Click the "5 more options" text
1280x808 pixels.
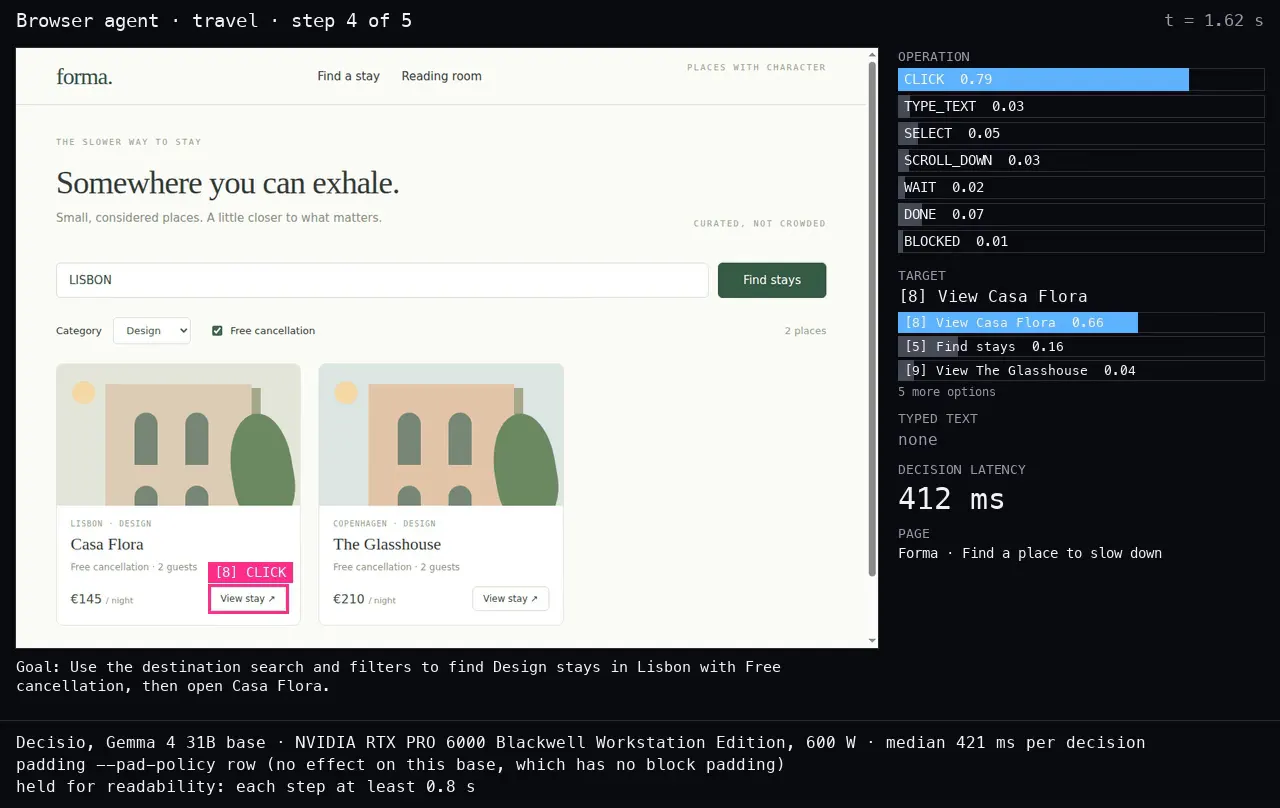[947, 392]
